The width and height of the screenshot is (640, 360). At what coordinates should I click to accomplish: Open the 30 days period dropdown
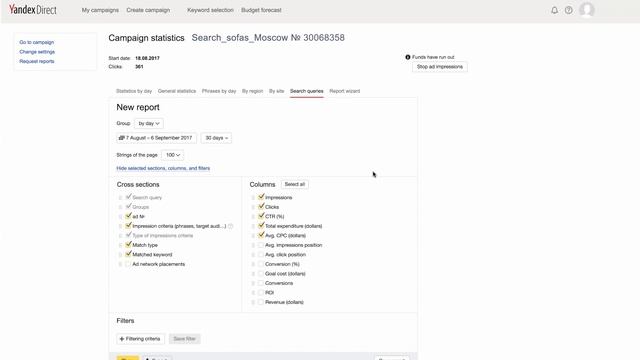pos(216,138)
